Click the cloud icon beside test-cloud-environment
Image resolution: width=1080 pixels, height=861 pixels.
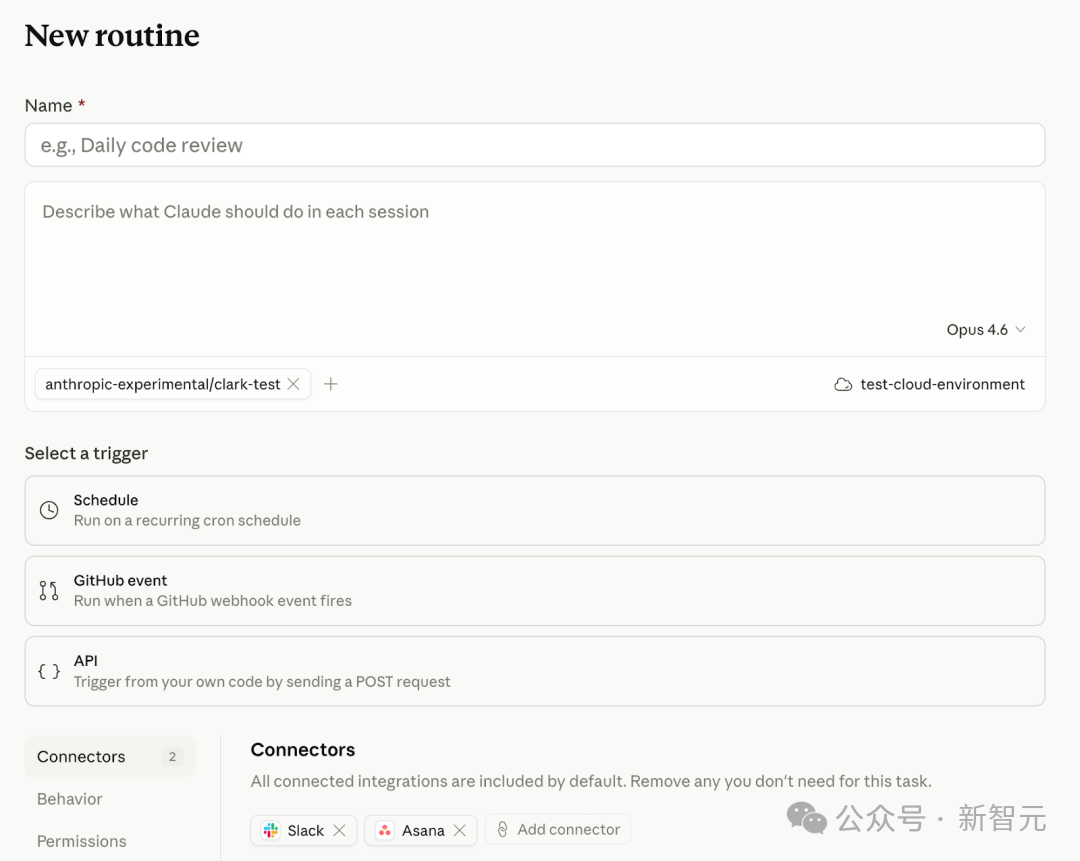coord(843,384)
